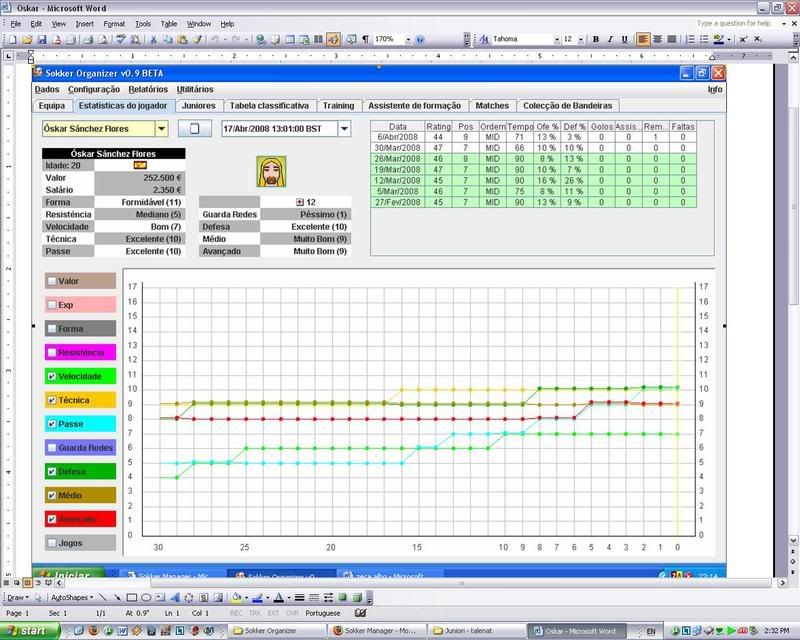Activate the Format Painter brush
The height and width of the screenshot is (640, 800).
pos(197,39)
